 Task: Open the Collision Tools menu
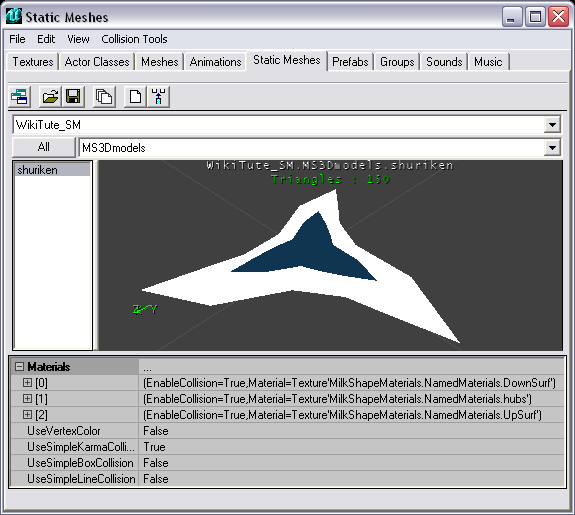(134, 39)
